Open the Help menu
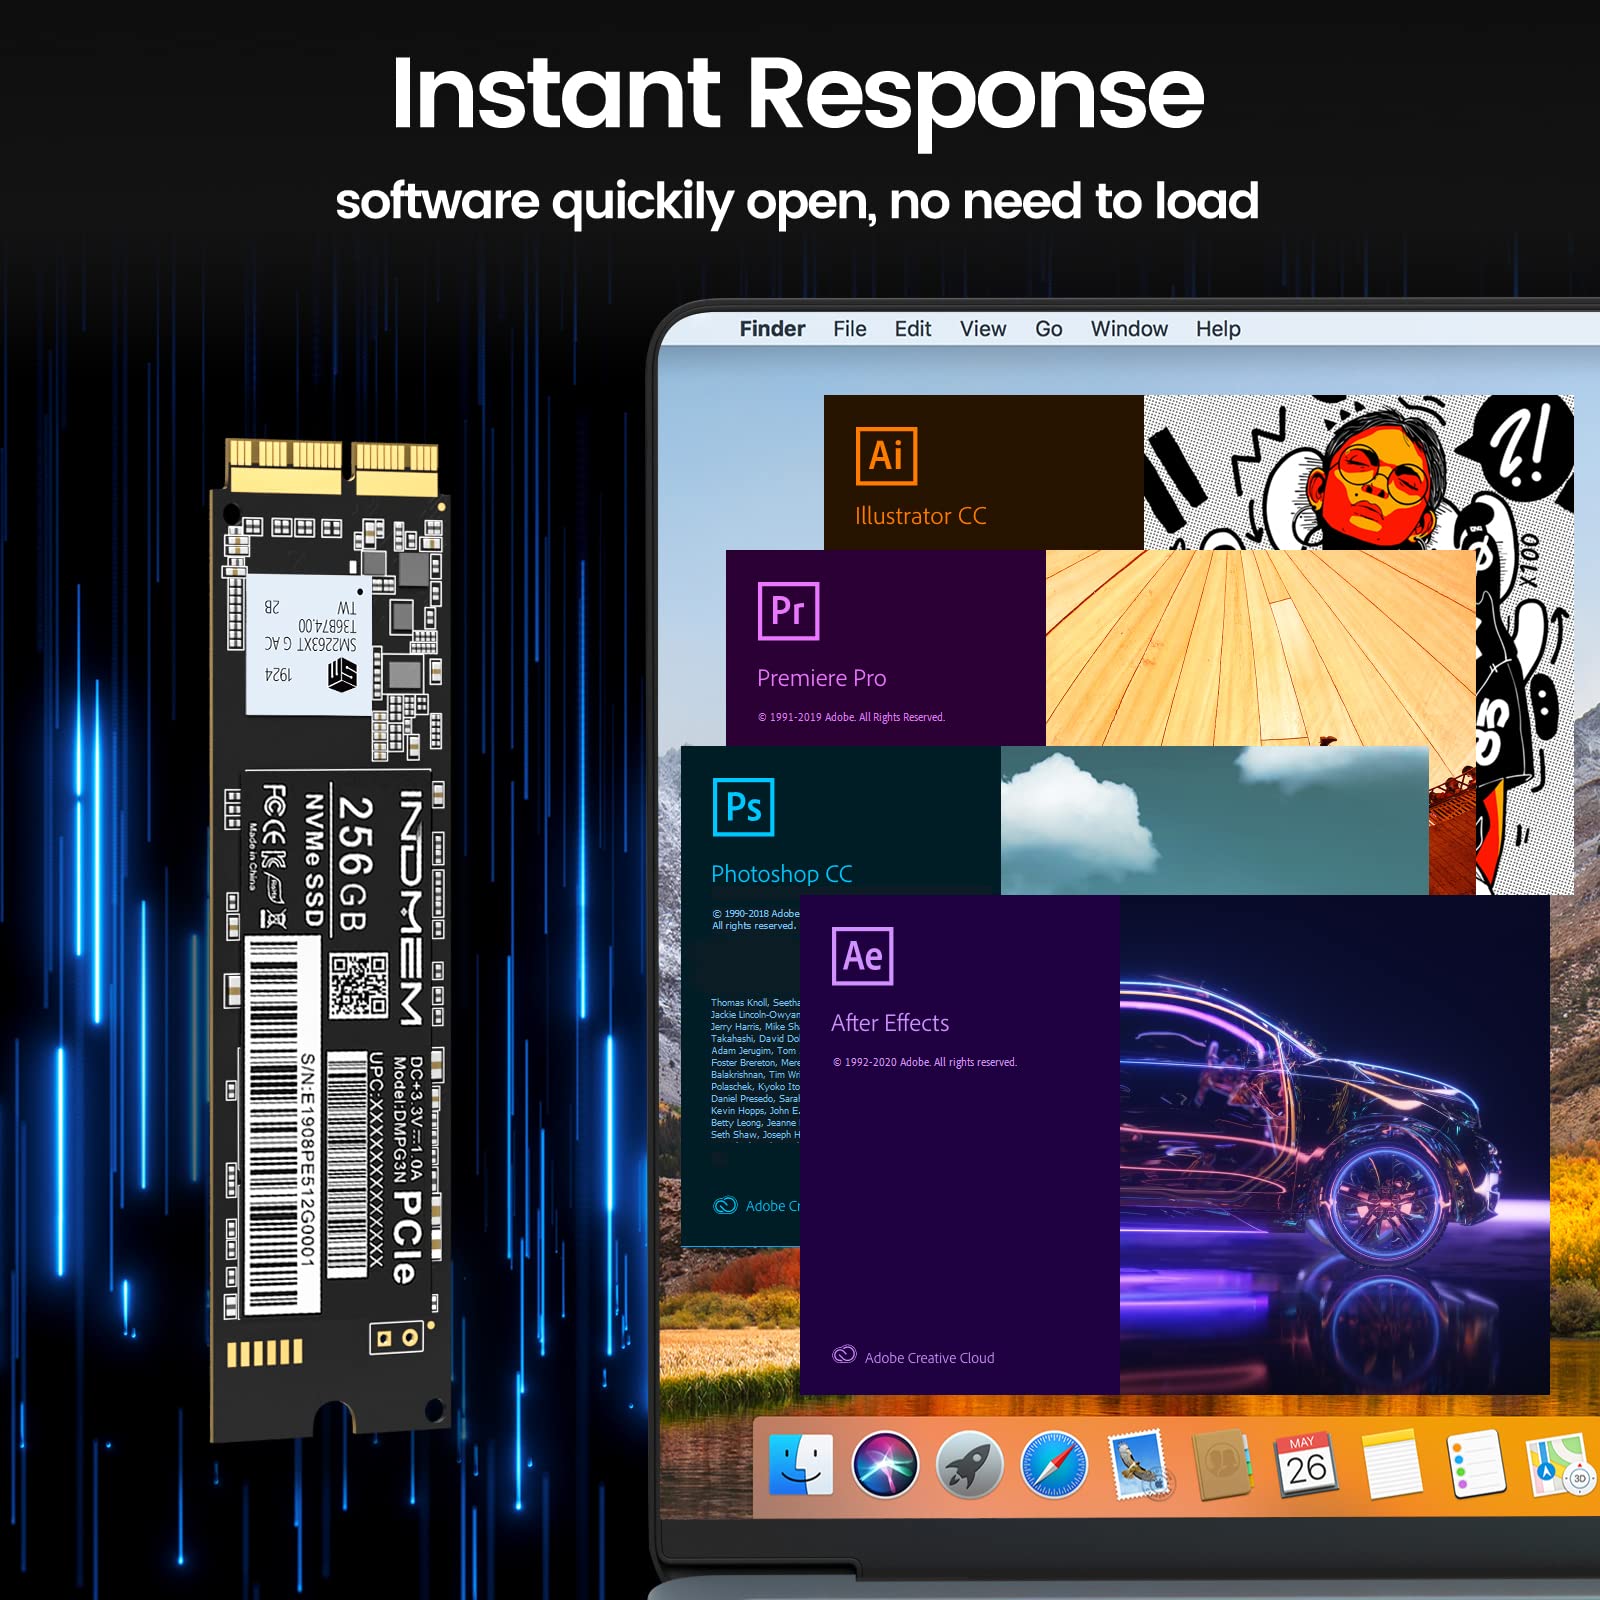The height and width of the screenshot is (1600, 1600). tap(1218, 329)
